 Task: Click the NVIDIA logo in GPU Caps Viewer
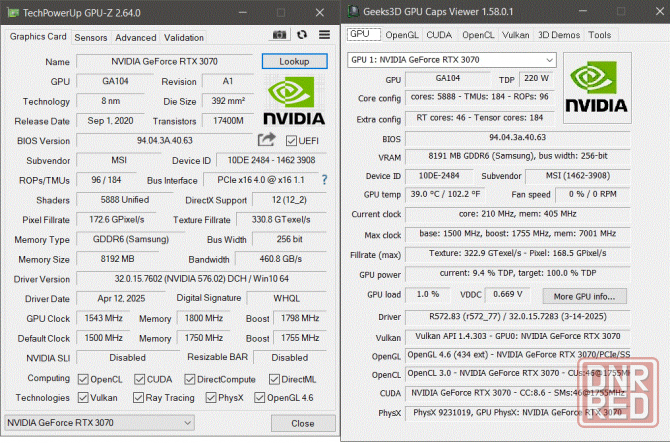point(597,88)
